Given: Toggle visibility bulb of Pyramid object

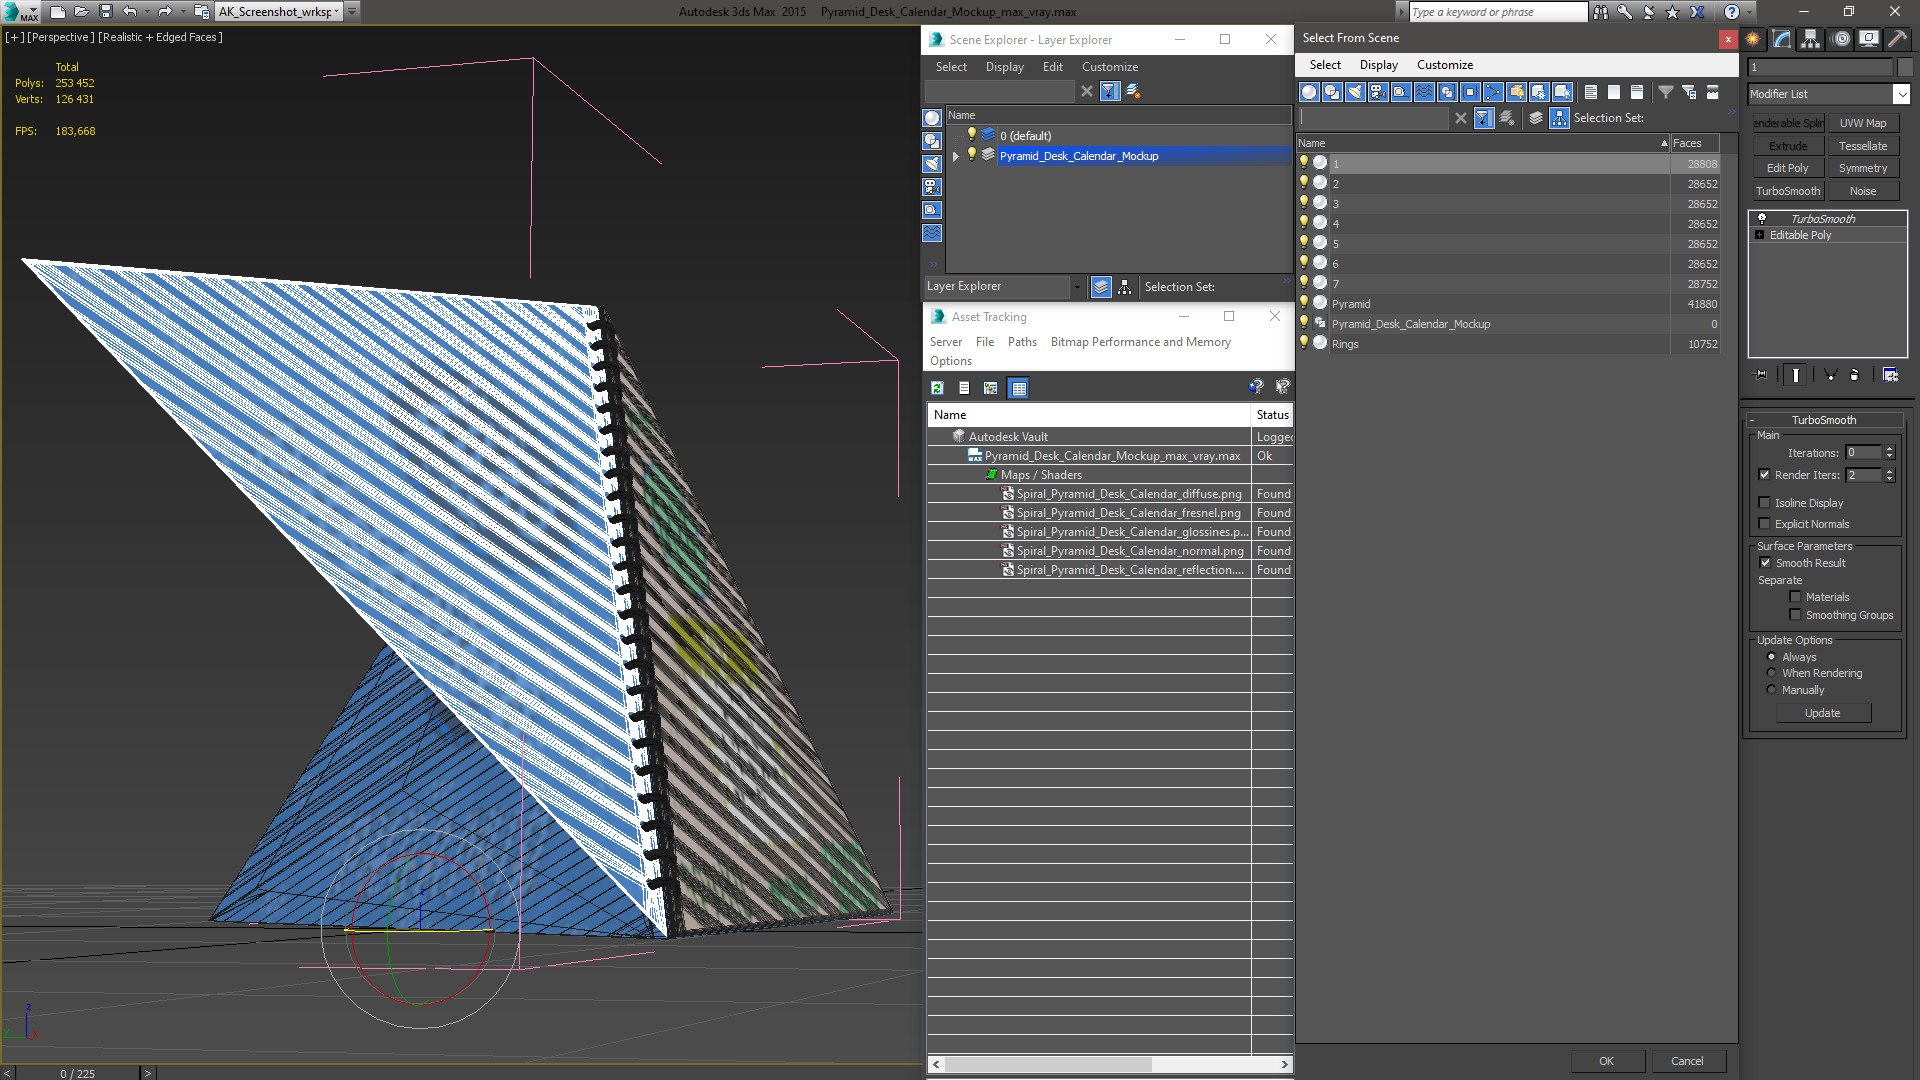Looking at the screenshot, I should [1304, 303].
